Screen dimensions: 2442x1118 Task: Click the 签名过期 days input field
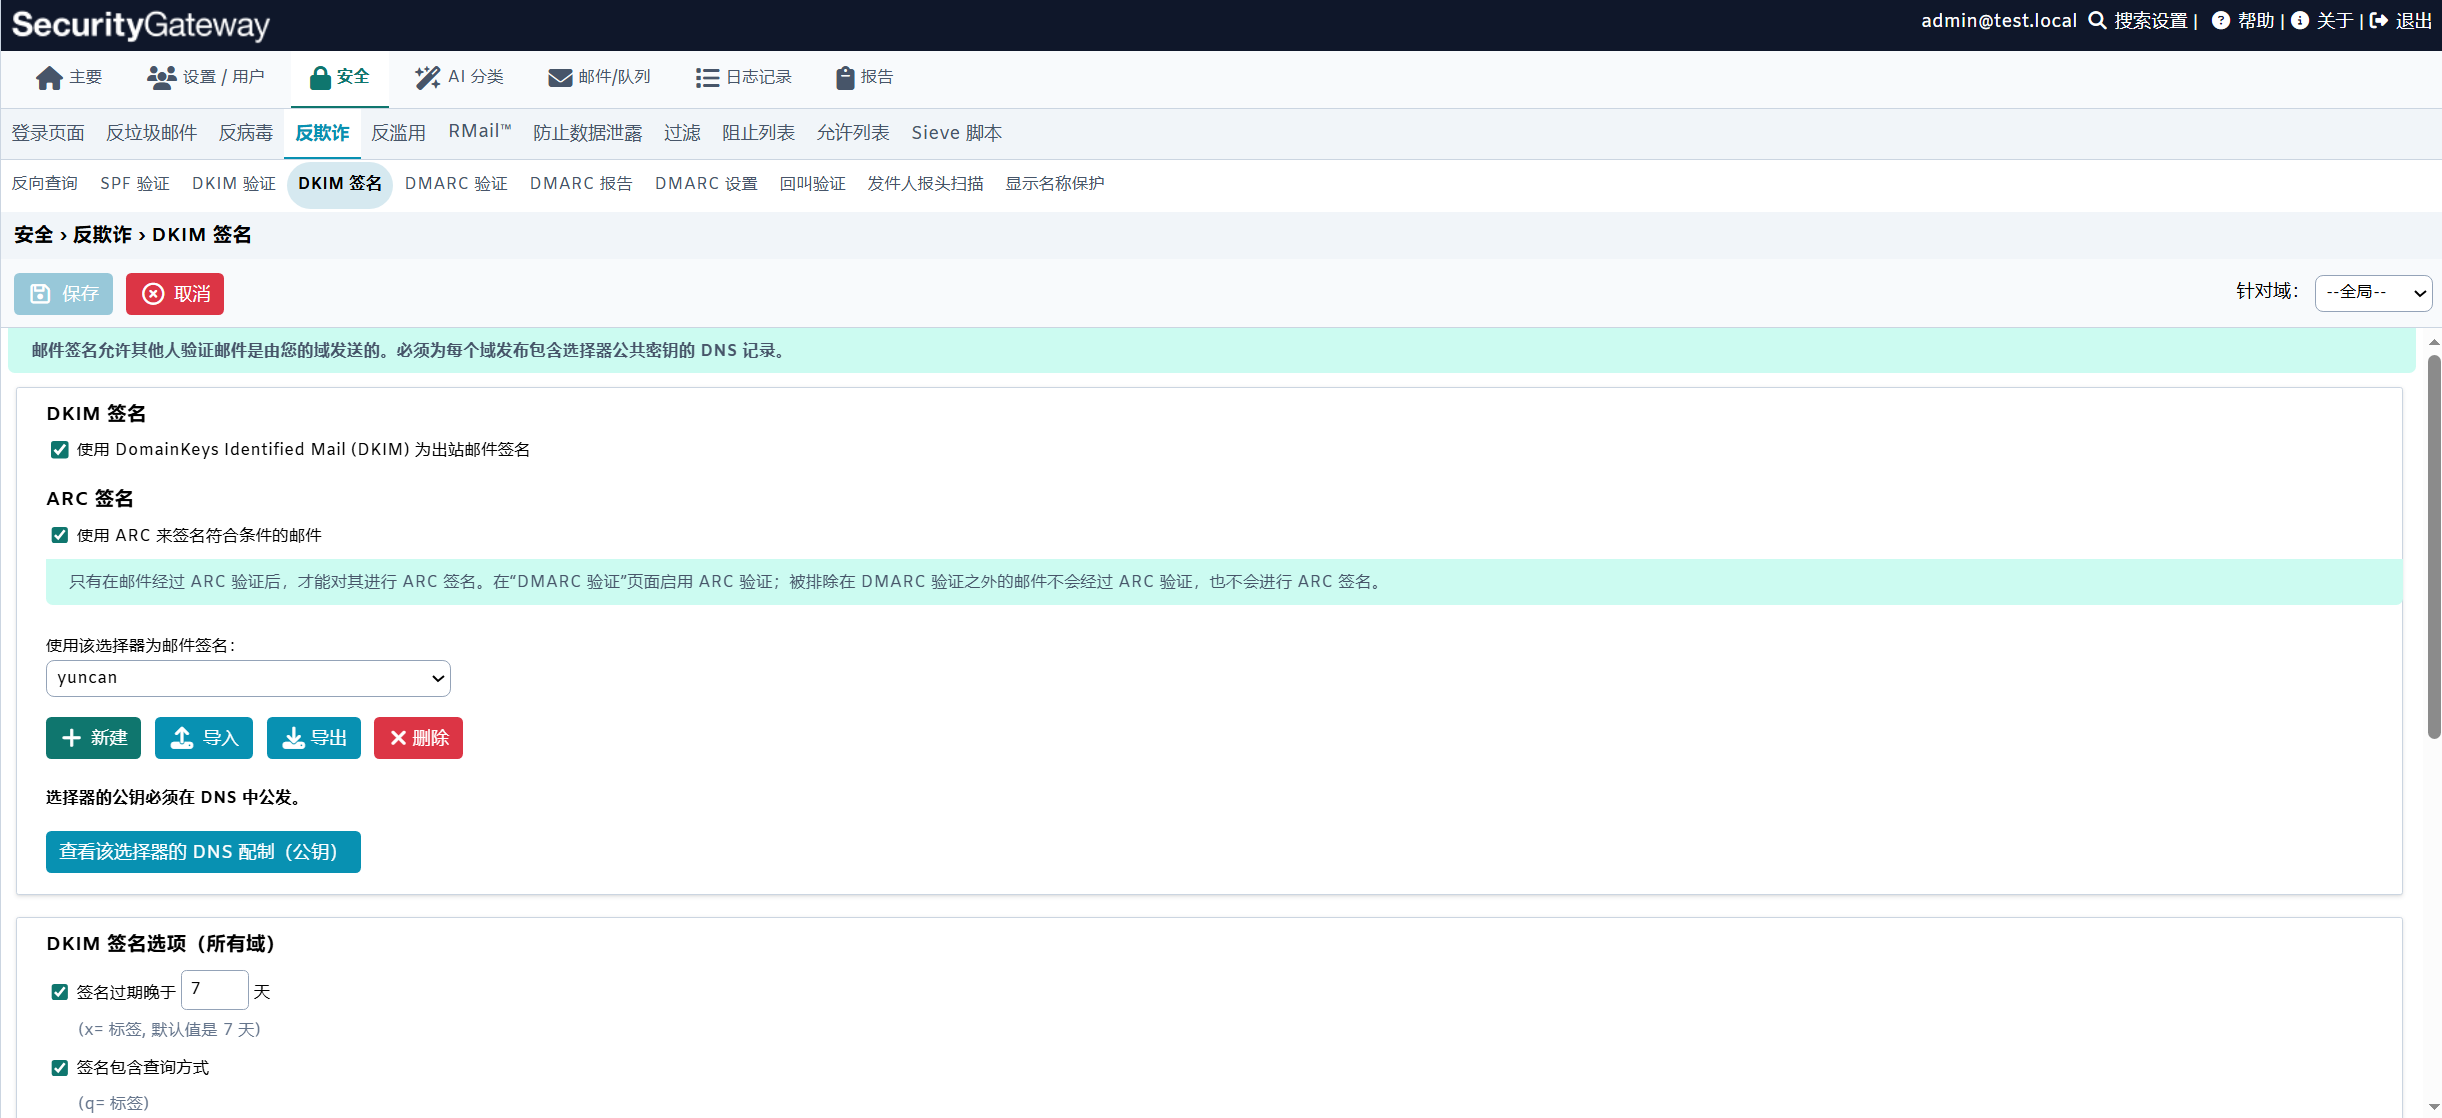click(x=215, y=990)
